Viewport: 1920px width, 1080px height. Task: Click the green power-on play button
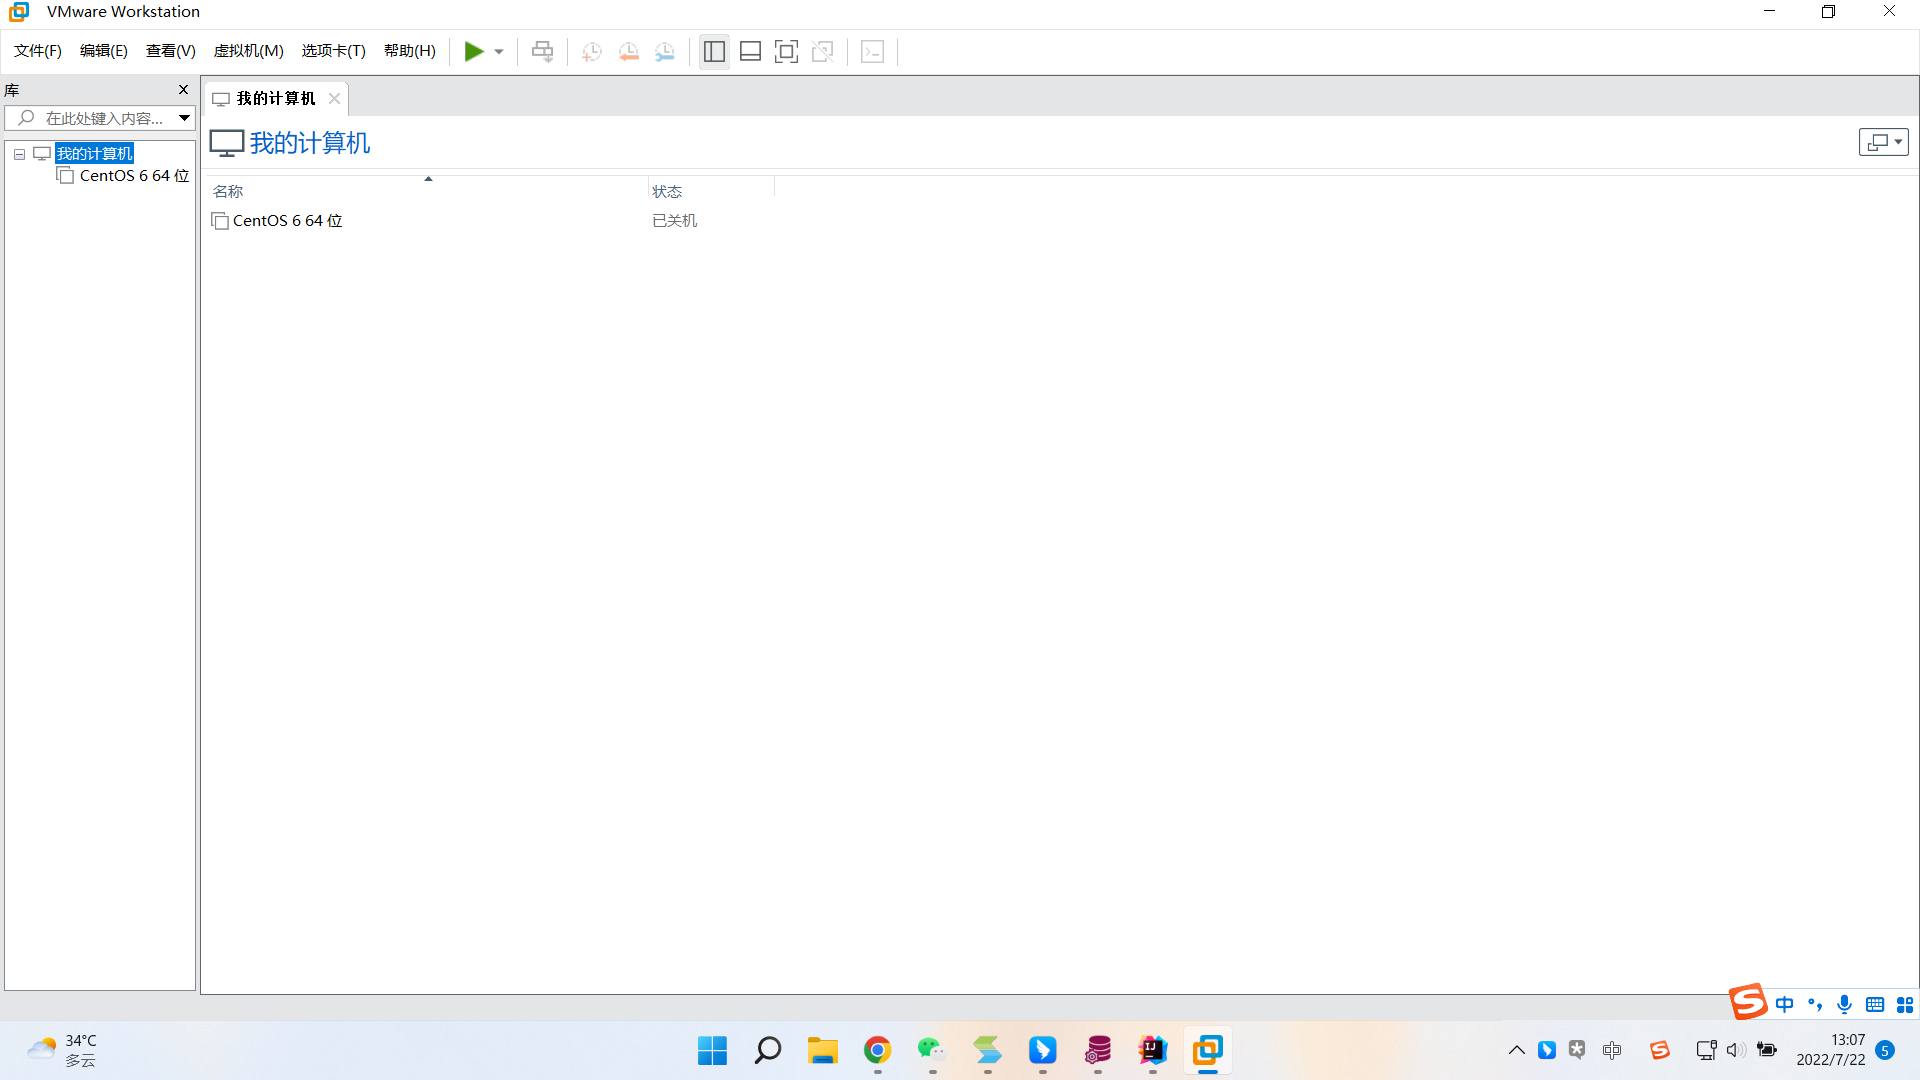(473, 52)
